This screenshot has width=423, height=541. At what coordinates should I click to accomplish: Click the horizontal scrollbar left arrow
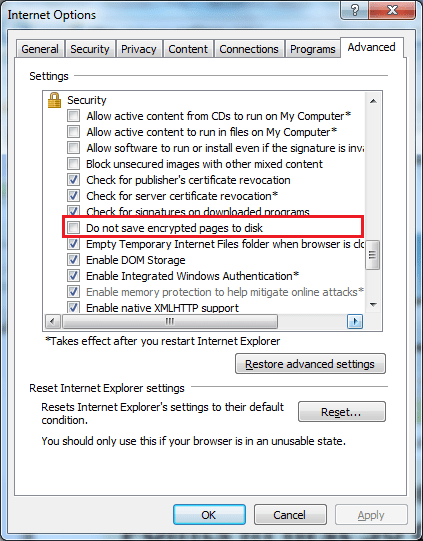52,322
